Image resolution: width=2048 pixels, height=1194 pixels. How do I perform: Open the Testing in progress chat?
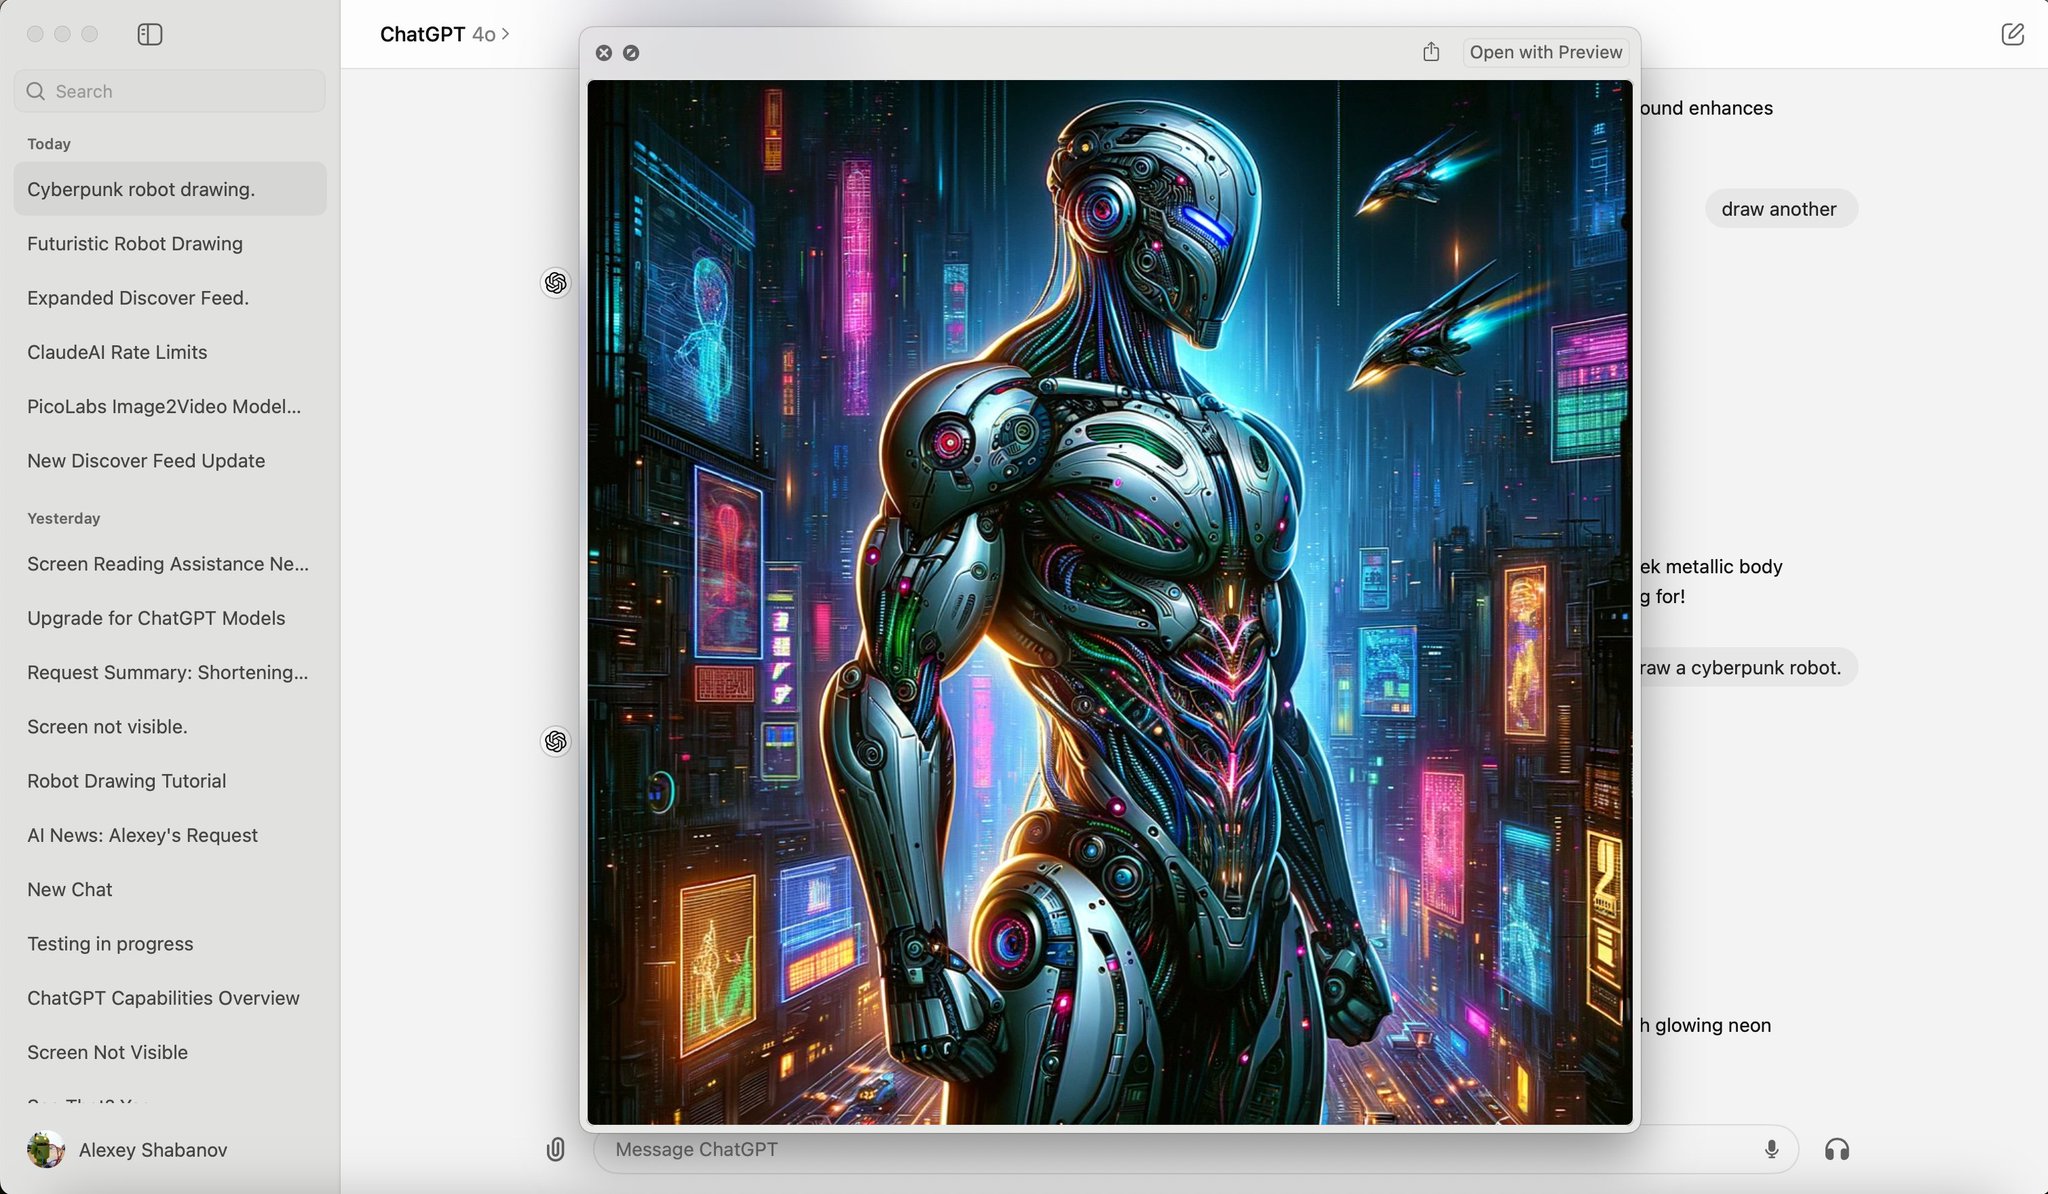(170, 944)
